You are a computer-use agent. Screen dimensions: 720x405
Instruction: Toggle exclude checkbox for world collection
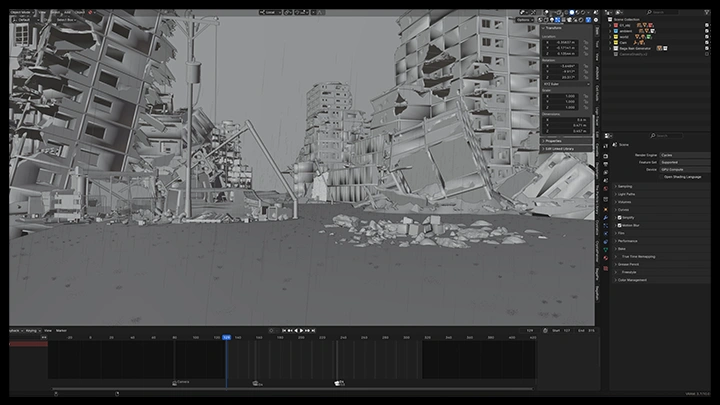click(x=707, y=37)
